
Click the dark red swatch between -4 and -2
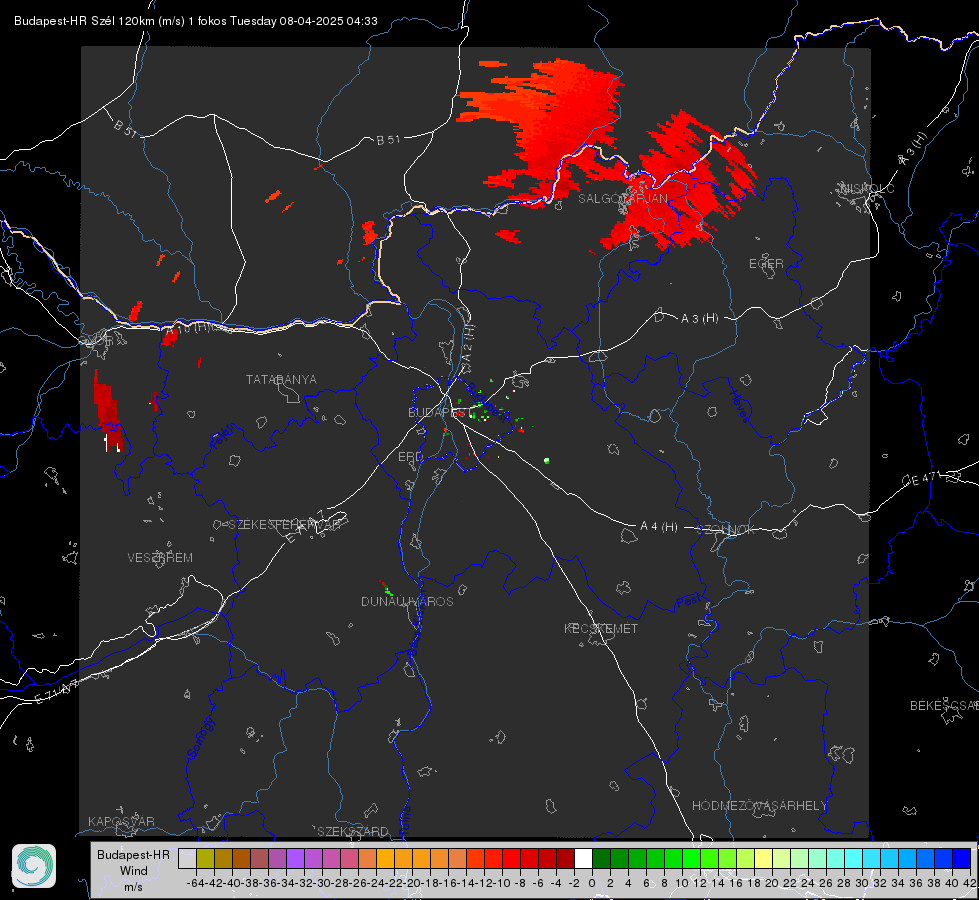(x=565, y=858)
